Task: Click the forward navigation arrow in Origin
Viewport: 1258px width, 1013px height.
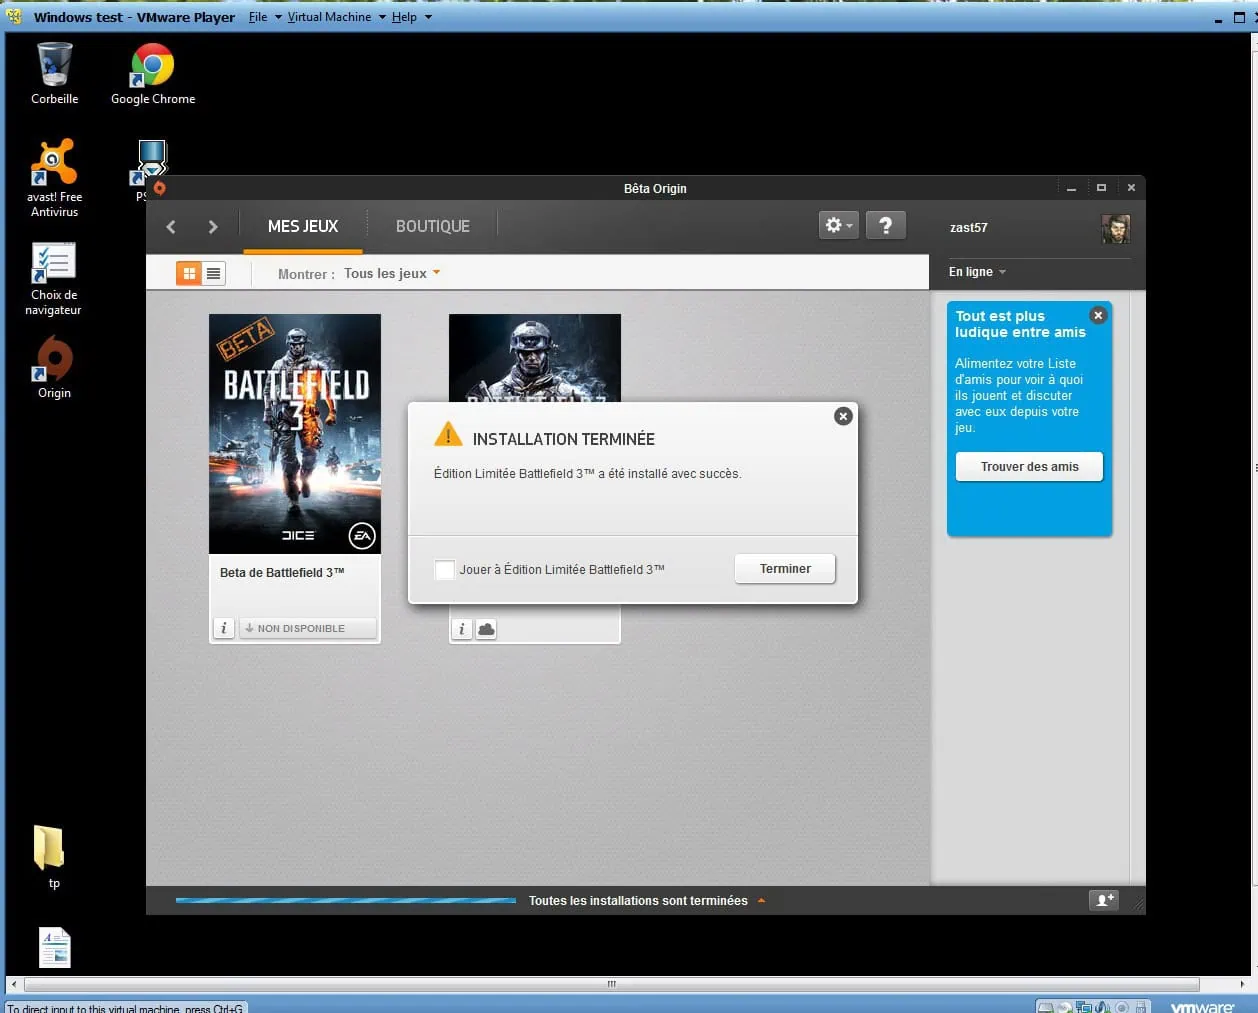Action: [212, 227]
